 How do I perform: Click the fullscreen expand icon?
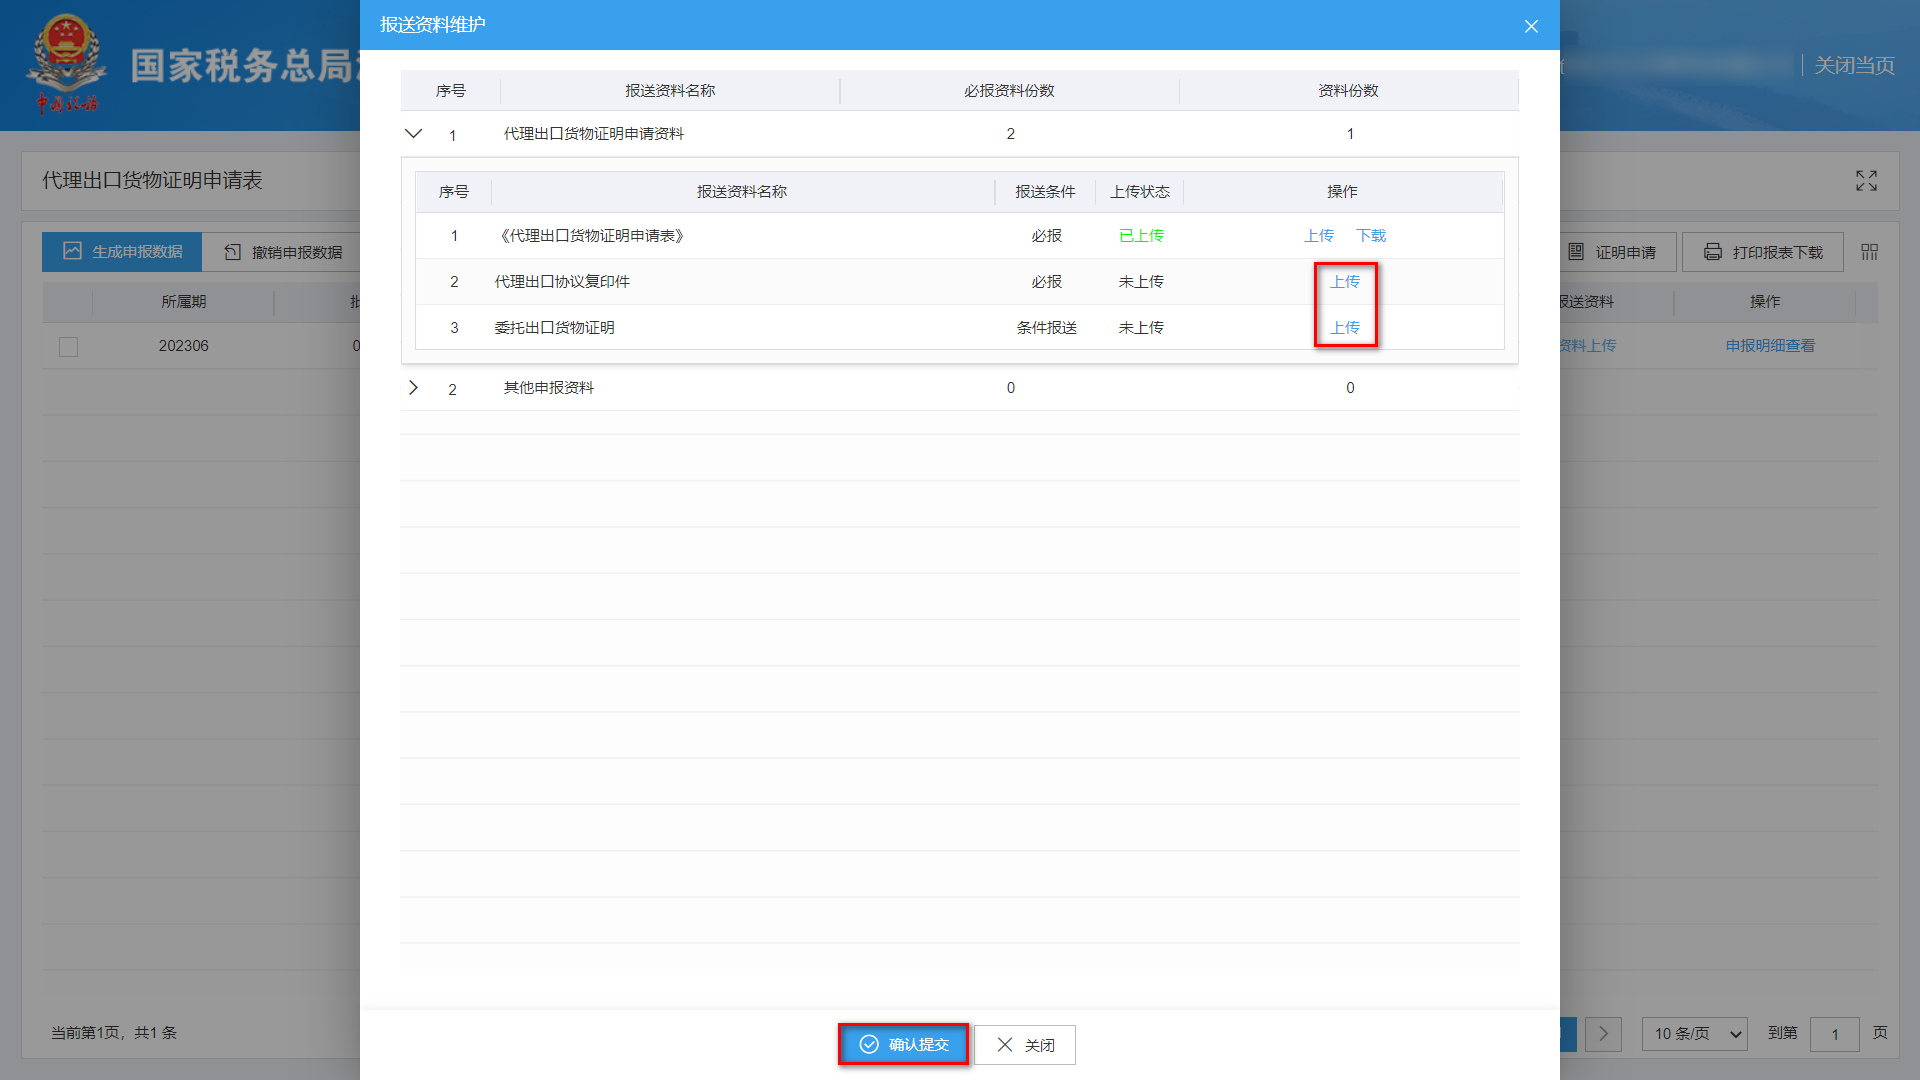tap(1866, 181)
